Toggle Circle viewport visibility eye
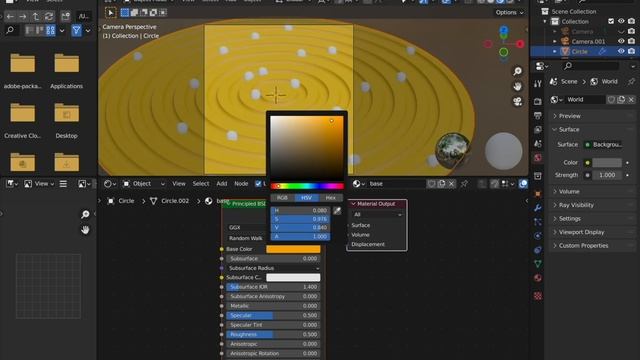The height and width of the screenshot is (360, 640). click(621, 51)
